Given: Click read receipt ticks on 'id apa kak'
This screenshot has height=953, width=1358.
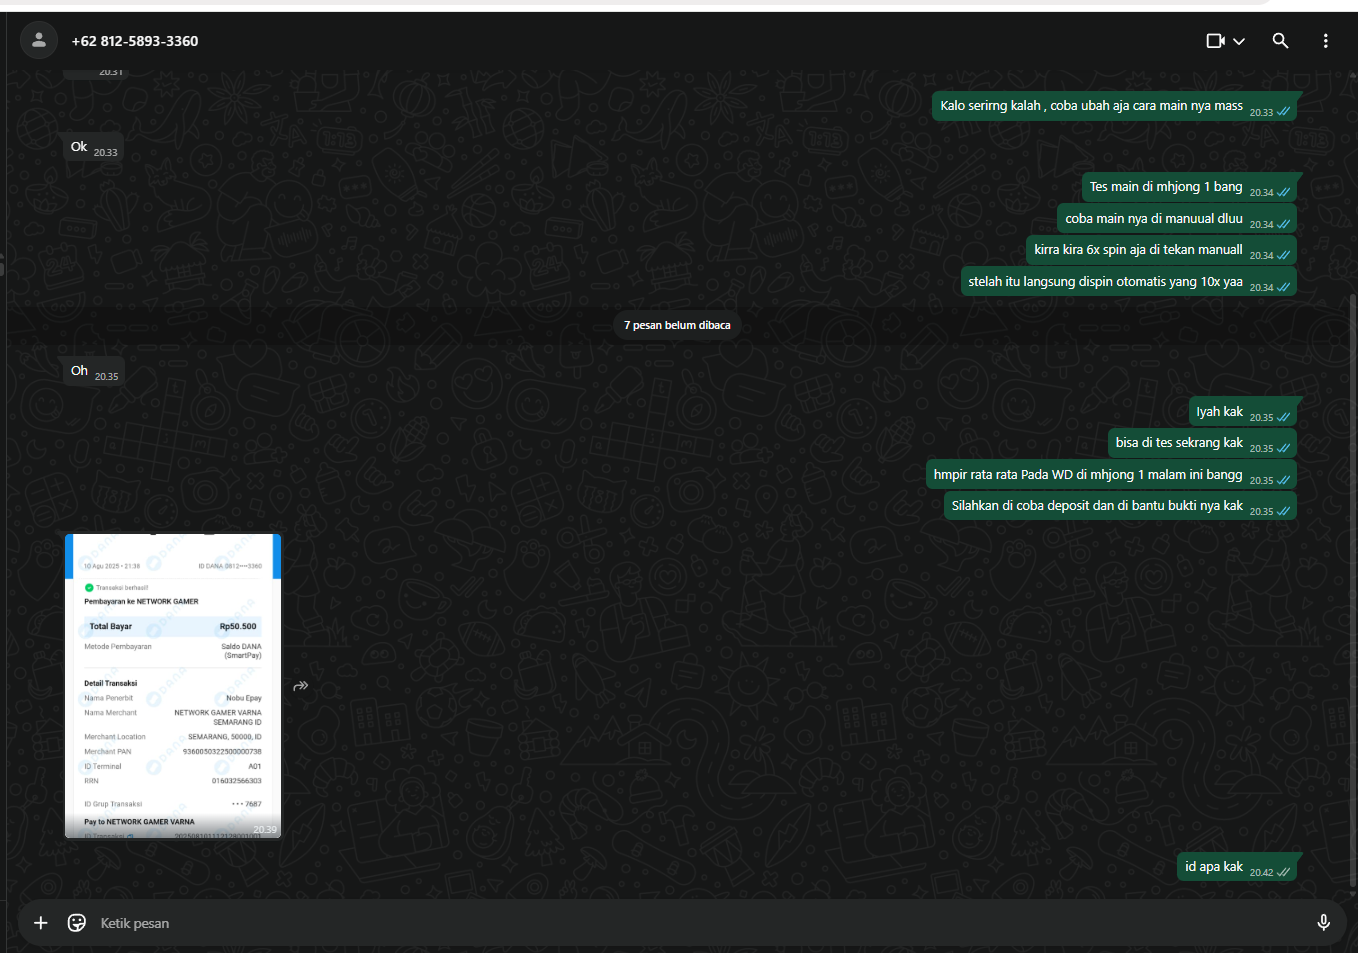Looking at the screenshot, I should click(x=1283, y=872).
